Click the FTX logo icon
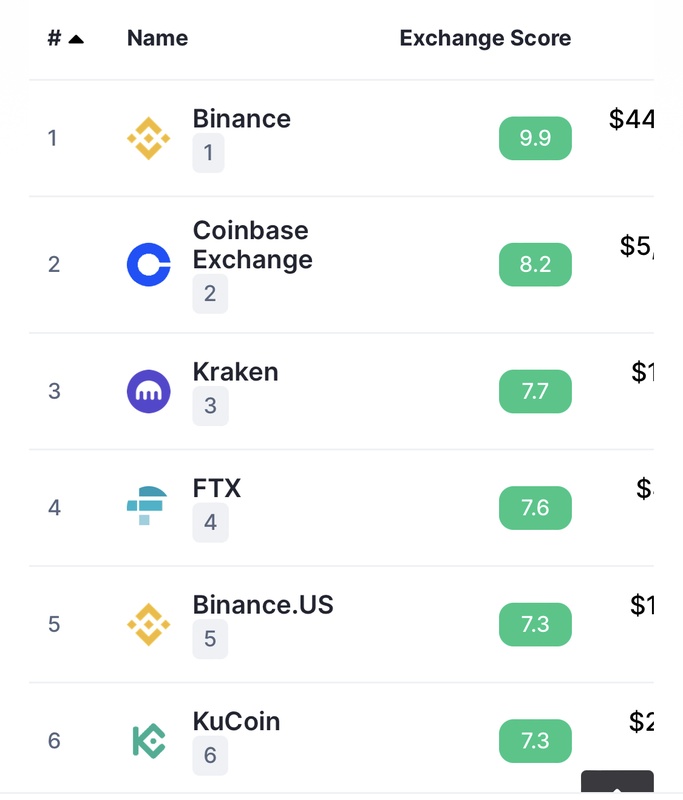The width and height of the screenshot is (683, 800). pyautogui.click(x=149, y=507)
